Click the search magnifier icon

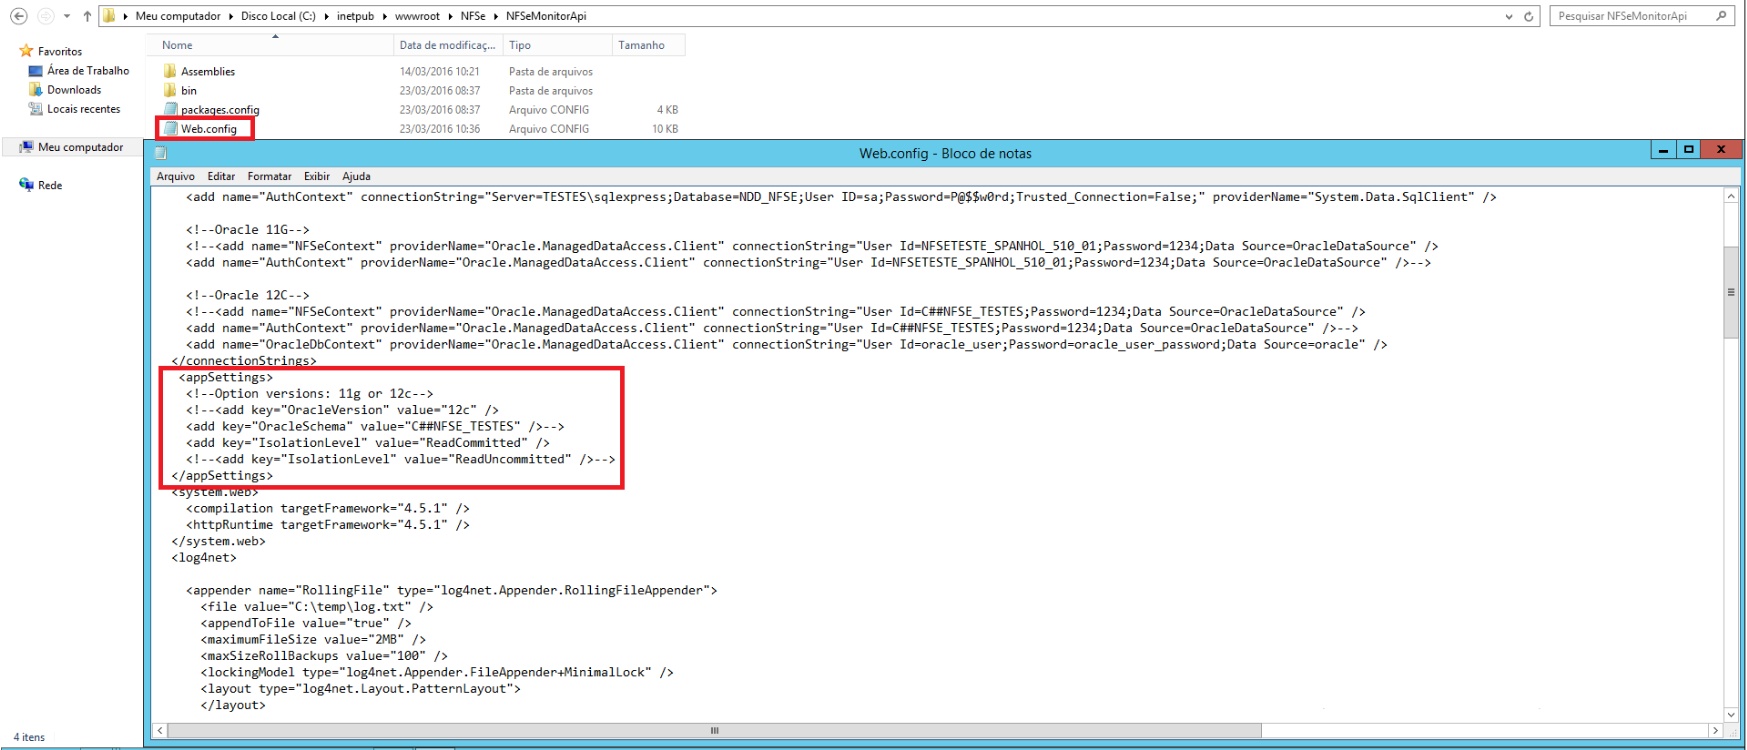1721,16
